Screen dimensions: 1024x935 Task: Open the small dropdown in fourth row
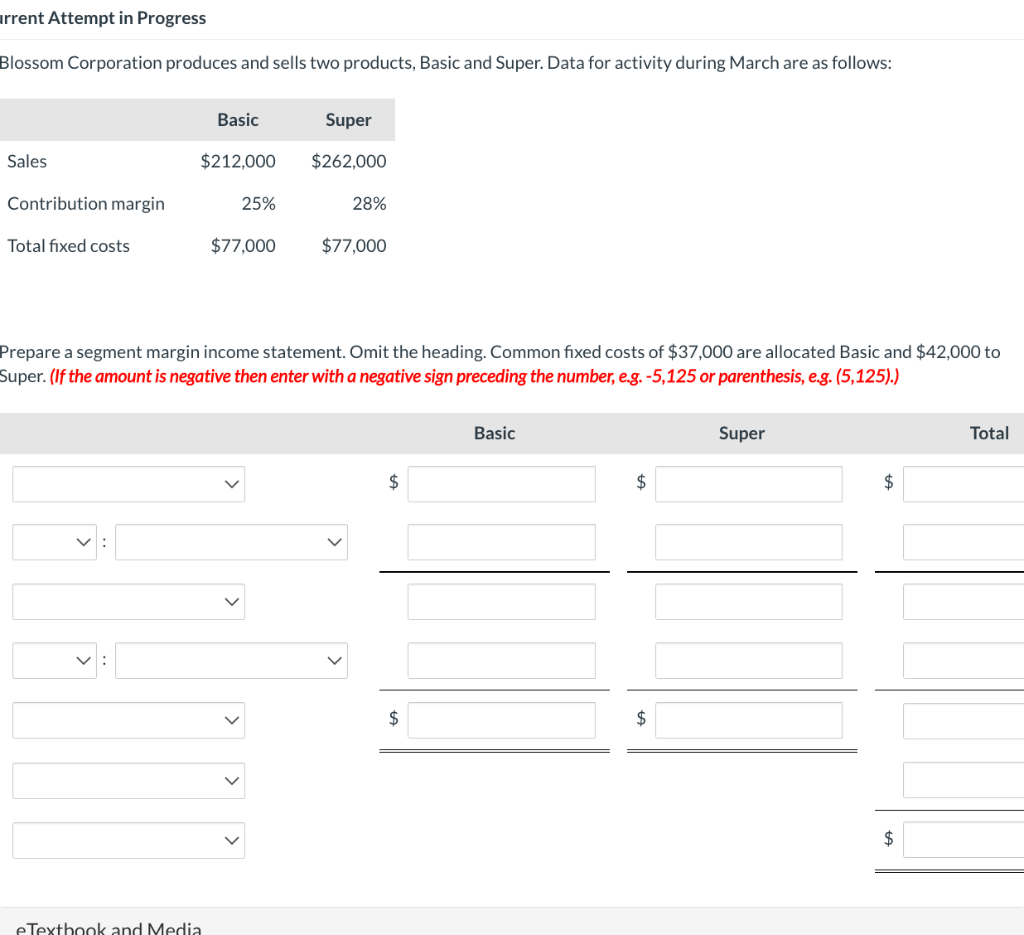tap(54, 660)
